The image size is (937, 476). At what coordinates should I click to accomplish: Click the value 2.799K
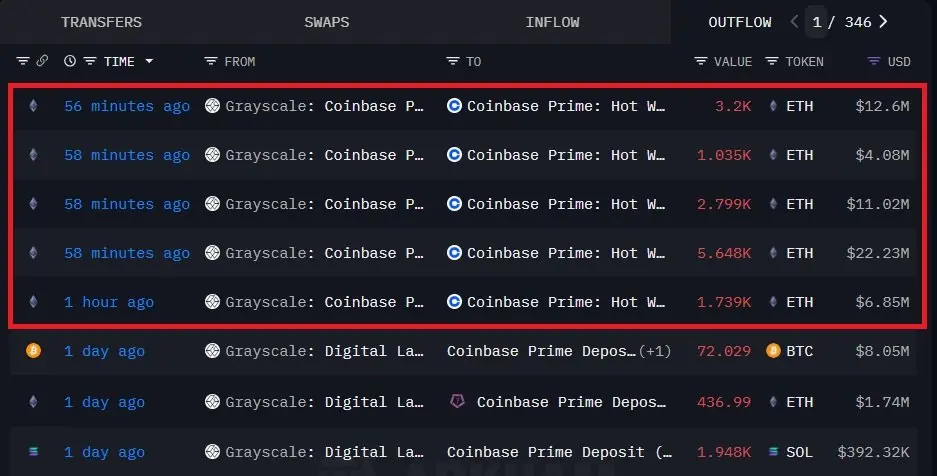pos(724,204)
